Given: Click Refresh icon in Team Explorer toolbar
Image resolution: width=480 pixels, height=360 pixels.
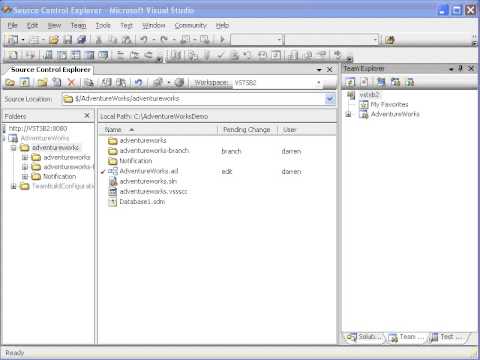Looking at the screenshot, I should point(350,82).
